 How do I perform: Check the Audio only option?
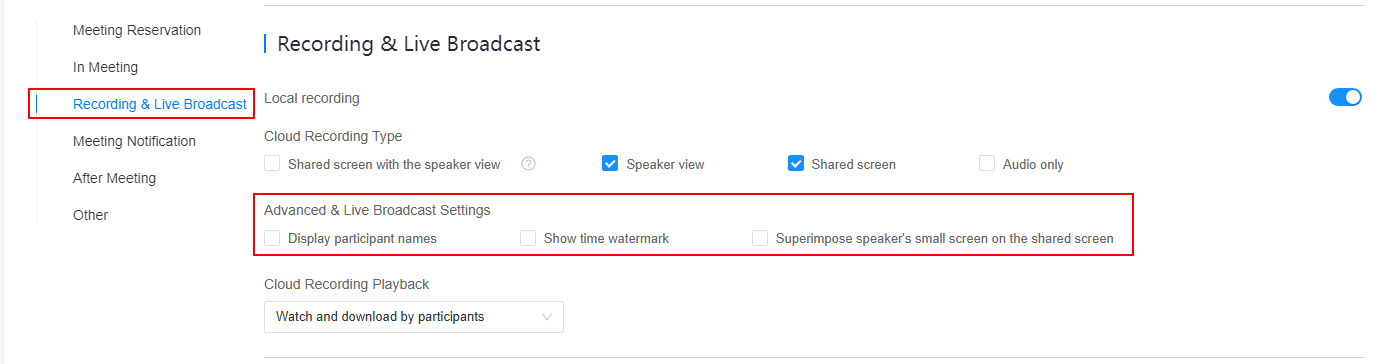987,164
